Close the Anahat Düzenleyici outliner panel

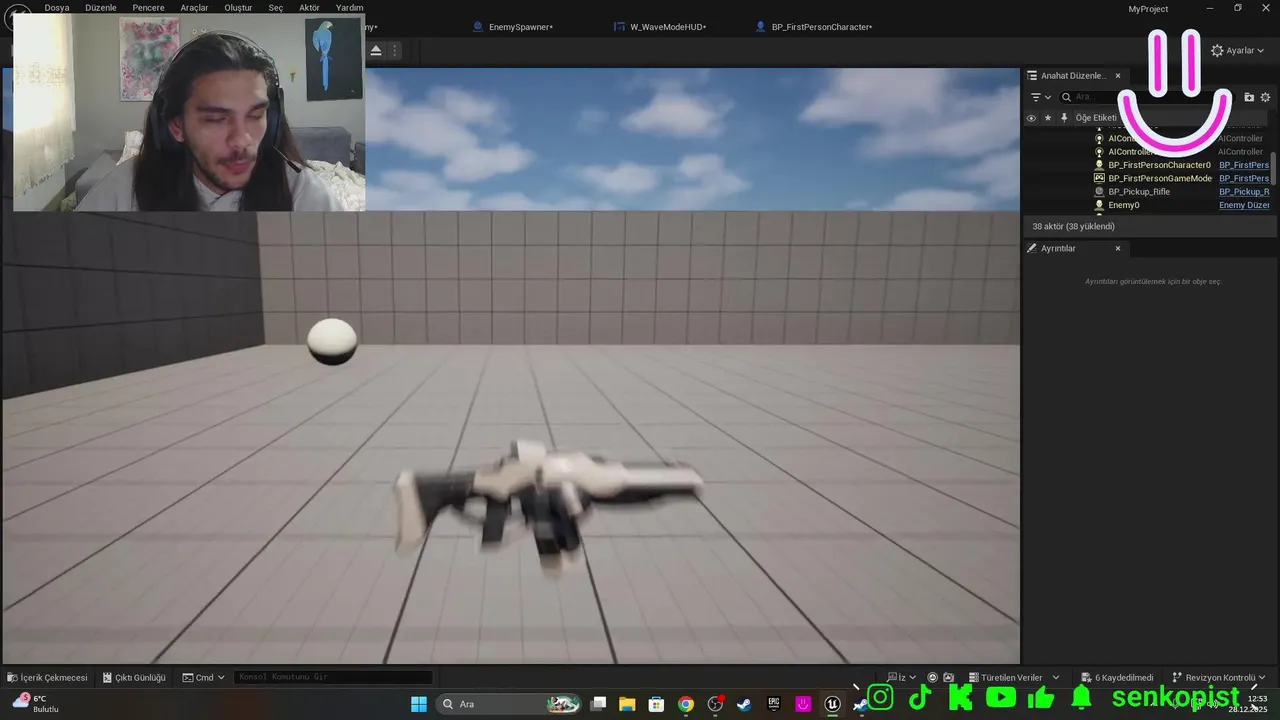tap(1118, 75)
